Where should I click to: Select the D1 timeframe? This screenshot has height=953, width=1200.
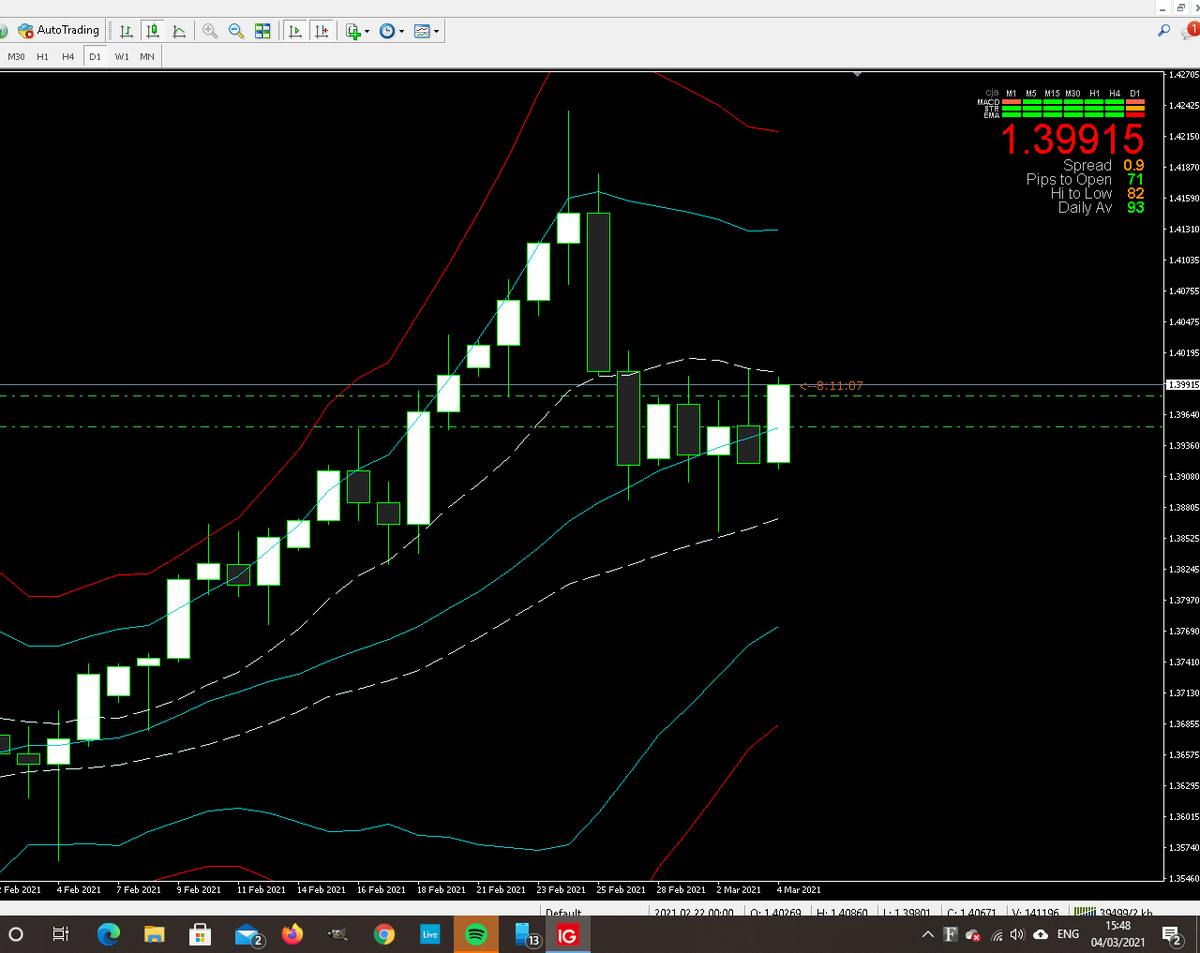[95, 56]
